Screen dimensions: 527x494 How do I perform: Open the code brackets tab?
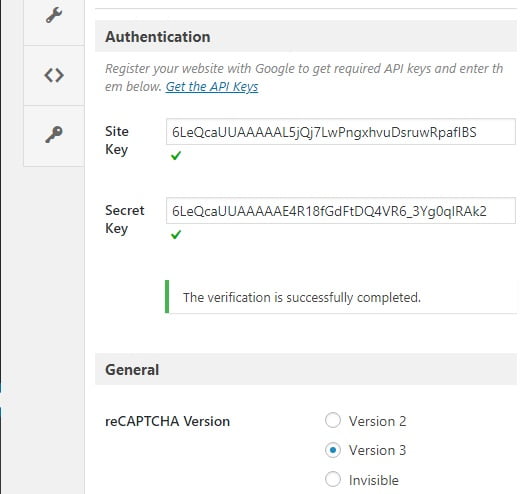coord(54,75)
